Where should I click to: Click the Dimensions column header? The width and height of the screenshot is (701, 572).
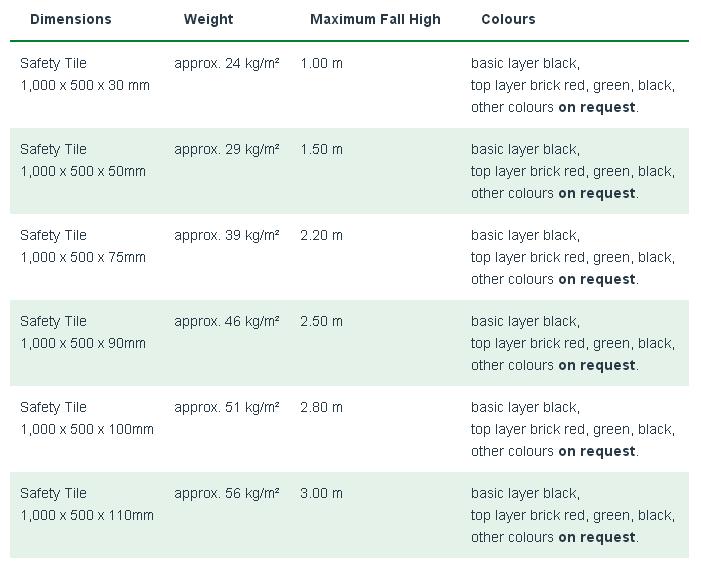[71, 19]
